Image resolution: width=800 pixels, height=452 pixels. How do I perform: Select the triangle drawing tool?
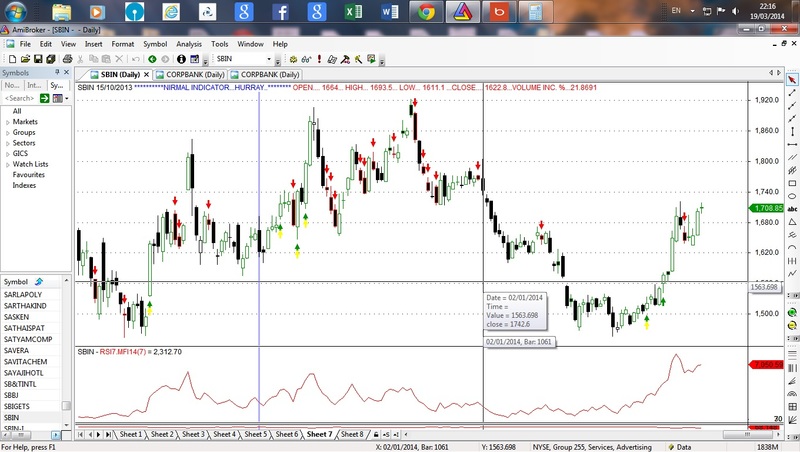(x=792, y=222)
